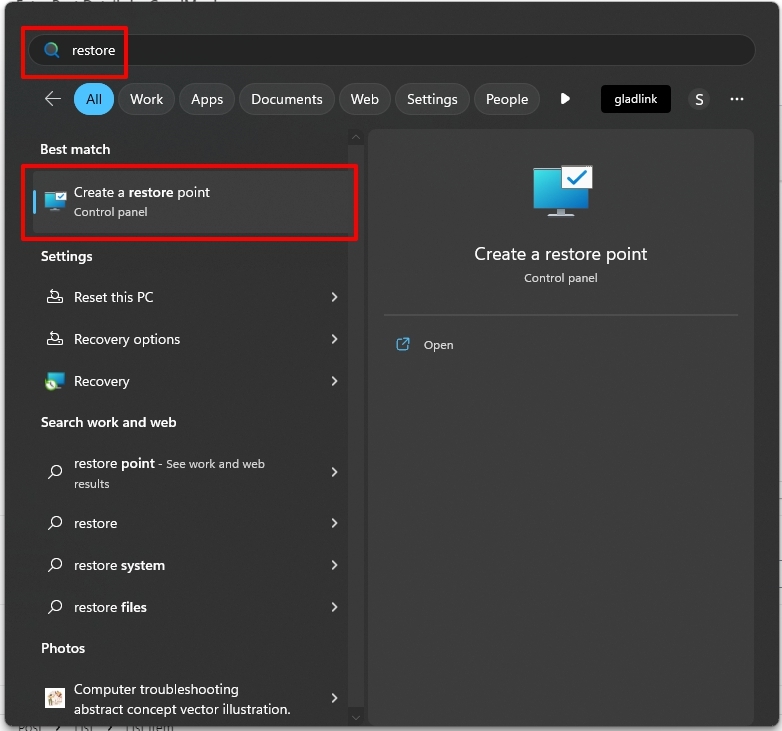
Task: Click the Computer troubleshooting photo thumbnail
Action: tap(55, 698)
